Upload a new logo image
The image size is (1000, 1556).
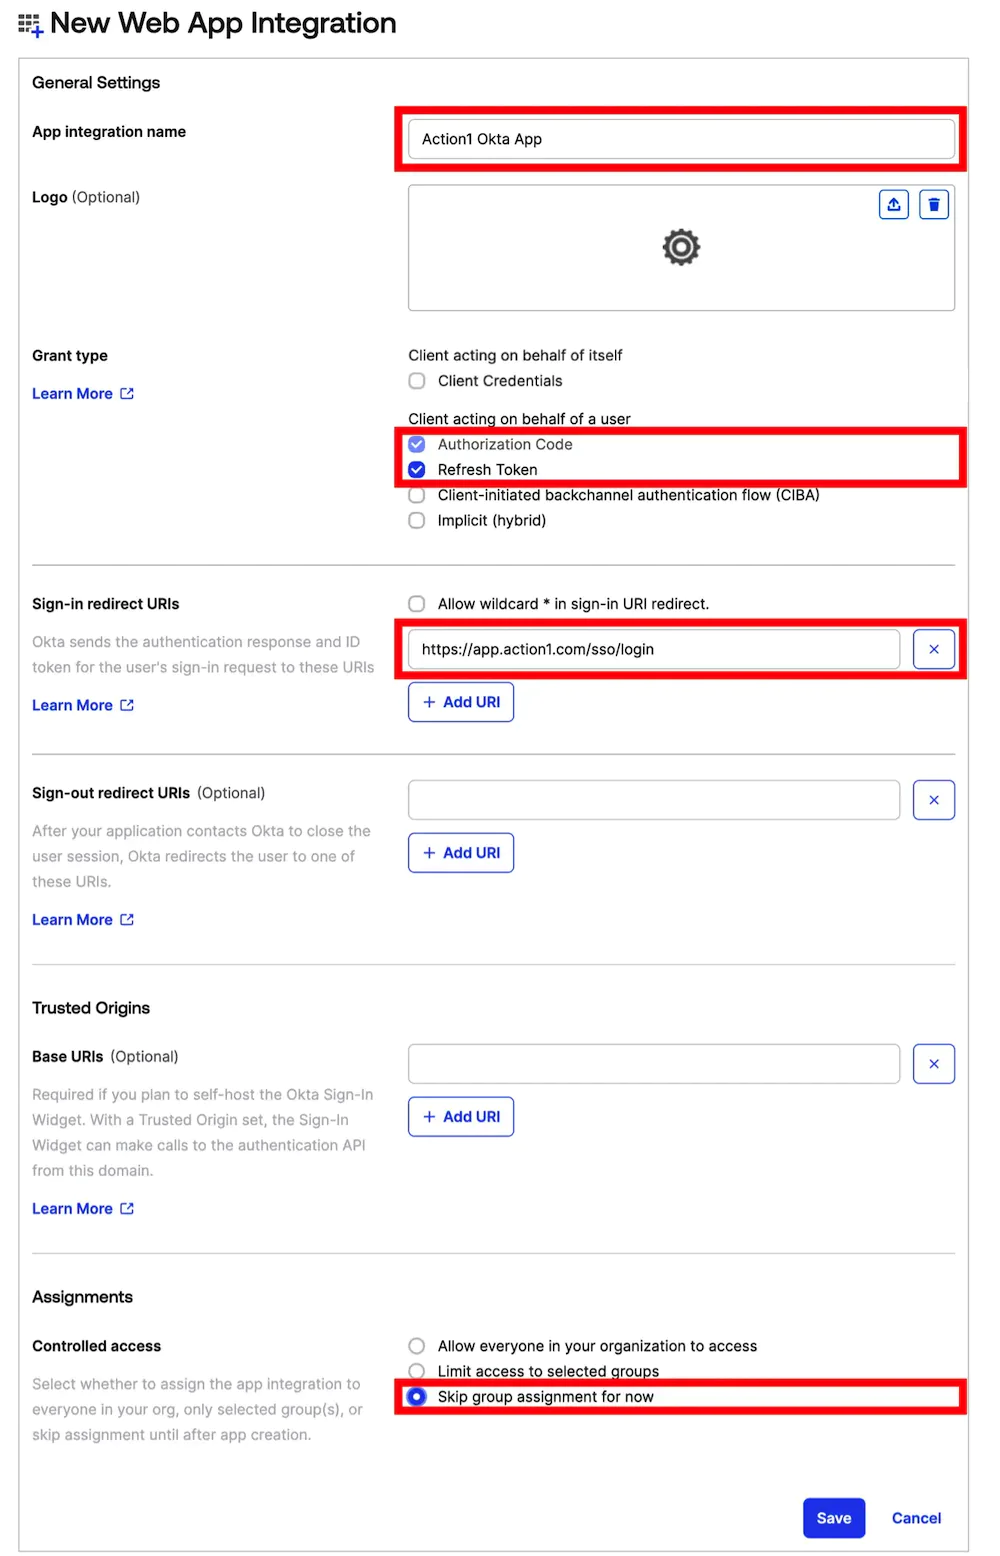pos(893,204)
